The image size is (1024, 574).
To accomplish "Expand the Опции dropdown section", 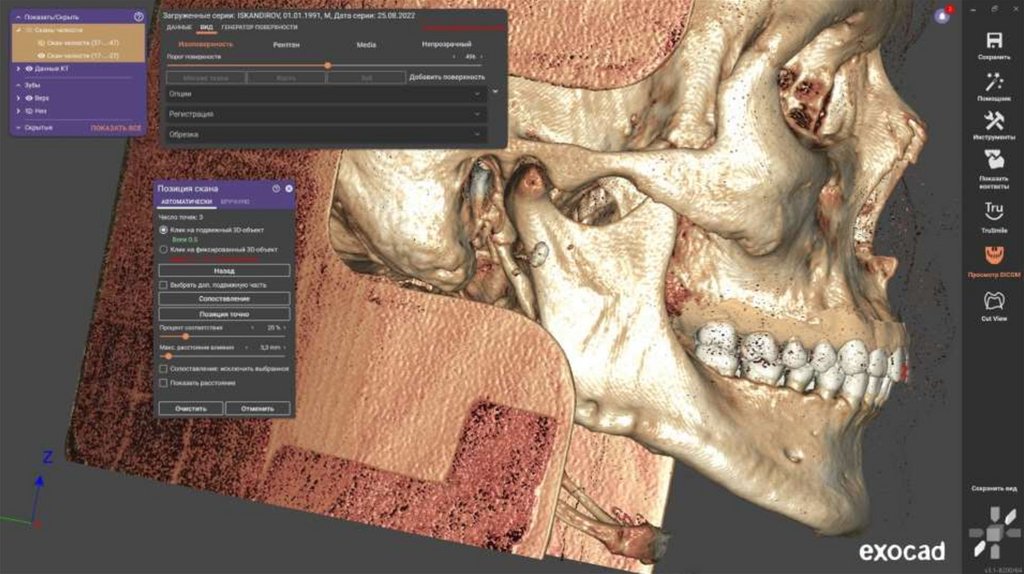I will pyautogui.click(x=326, y=94).
